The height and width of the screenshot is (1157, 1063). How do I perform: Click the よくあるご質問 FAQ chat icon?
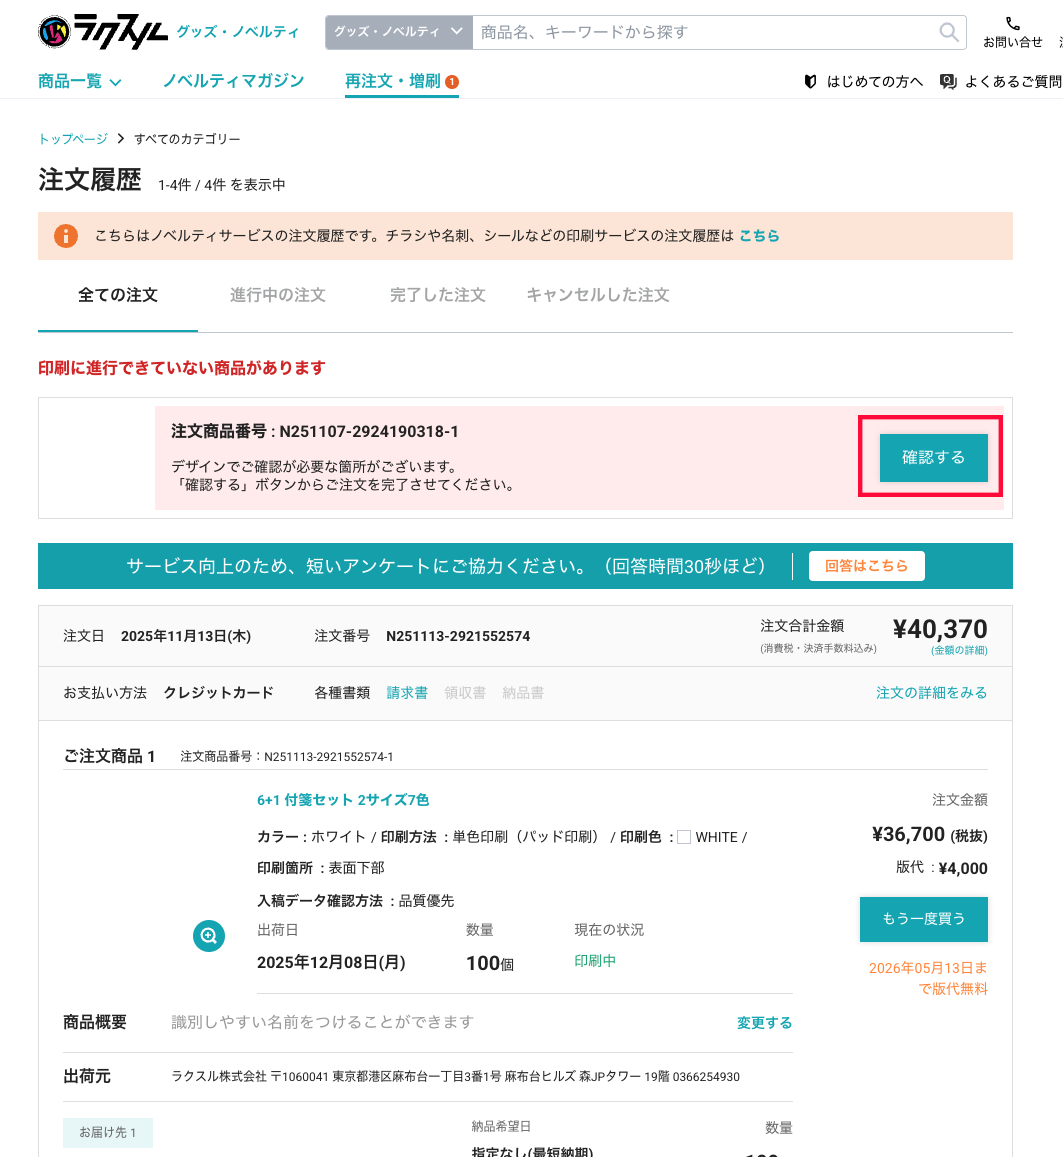tap(948, 81)
